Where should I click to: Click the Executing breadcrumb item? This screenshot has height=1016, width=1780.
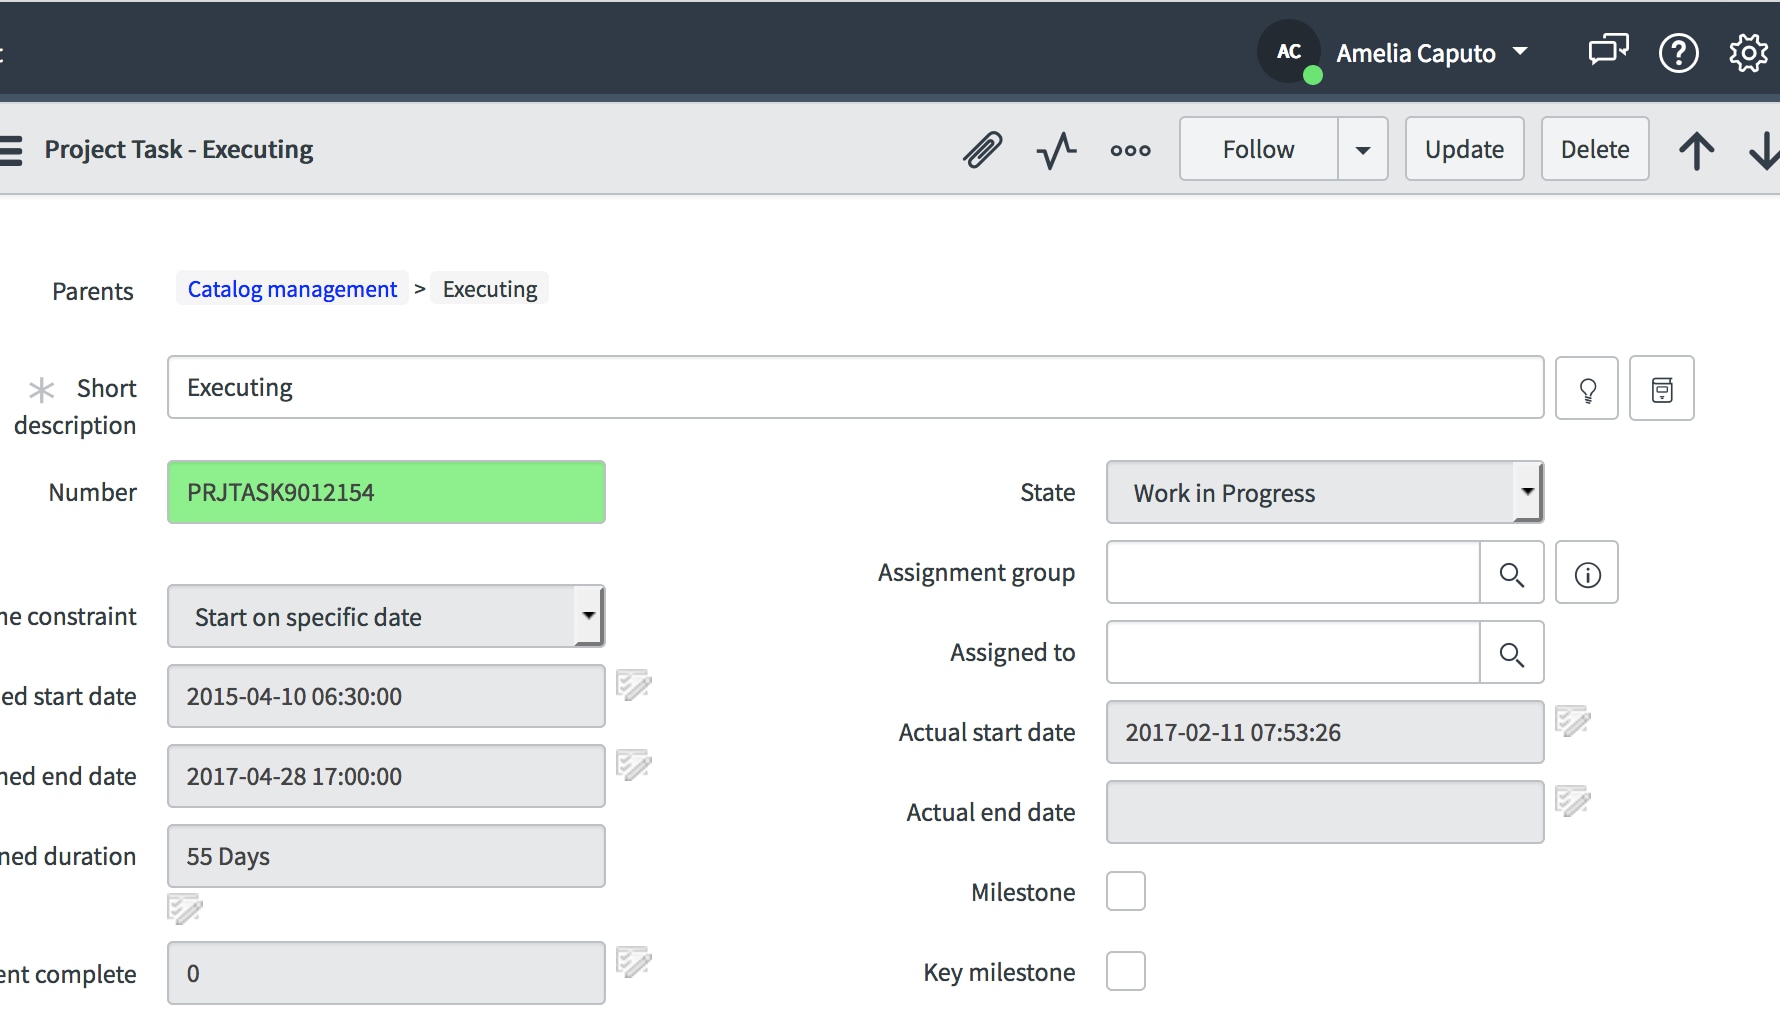pos(490,289)
